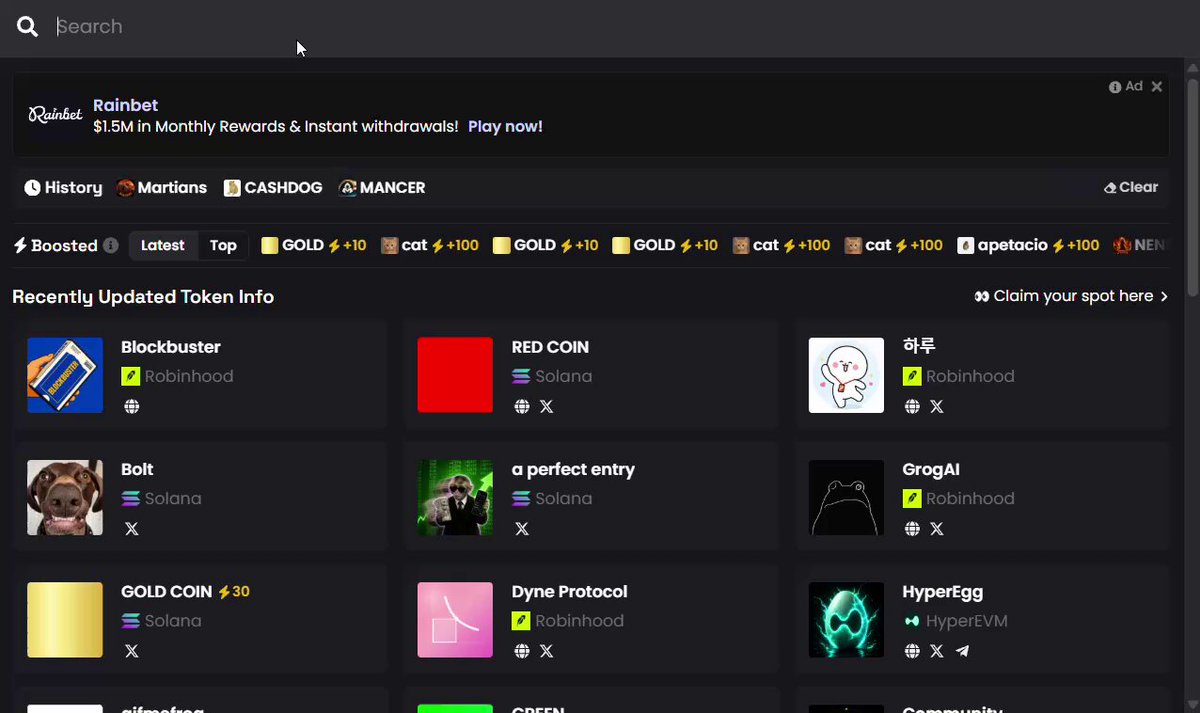Follow the 'Play now!' link
Screen dimensions: 1200x713
coord(505,127)
